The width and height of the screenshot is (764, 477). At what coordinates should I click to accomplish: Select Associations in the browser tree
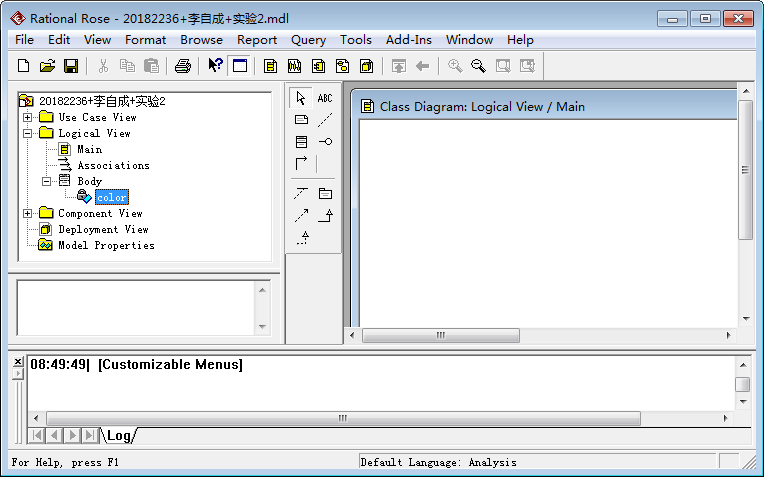(113, 165)
